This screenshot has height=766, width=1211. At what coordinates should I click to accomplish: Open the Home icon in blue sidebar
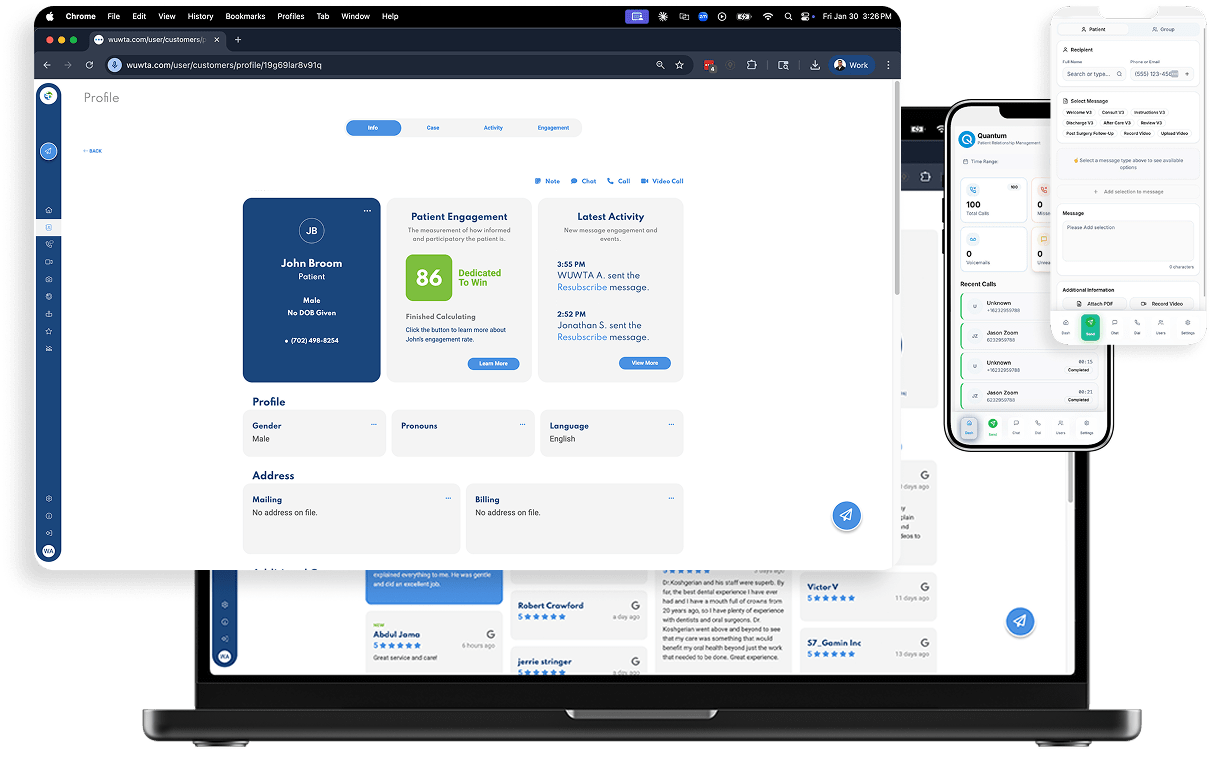[x=48, y=210]
